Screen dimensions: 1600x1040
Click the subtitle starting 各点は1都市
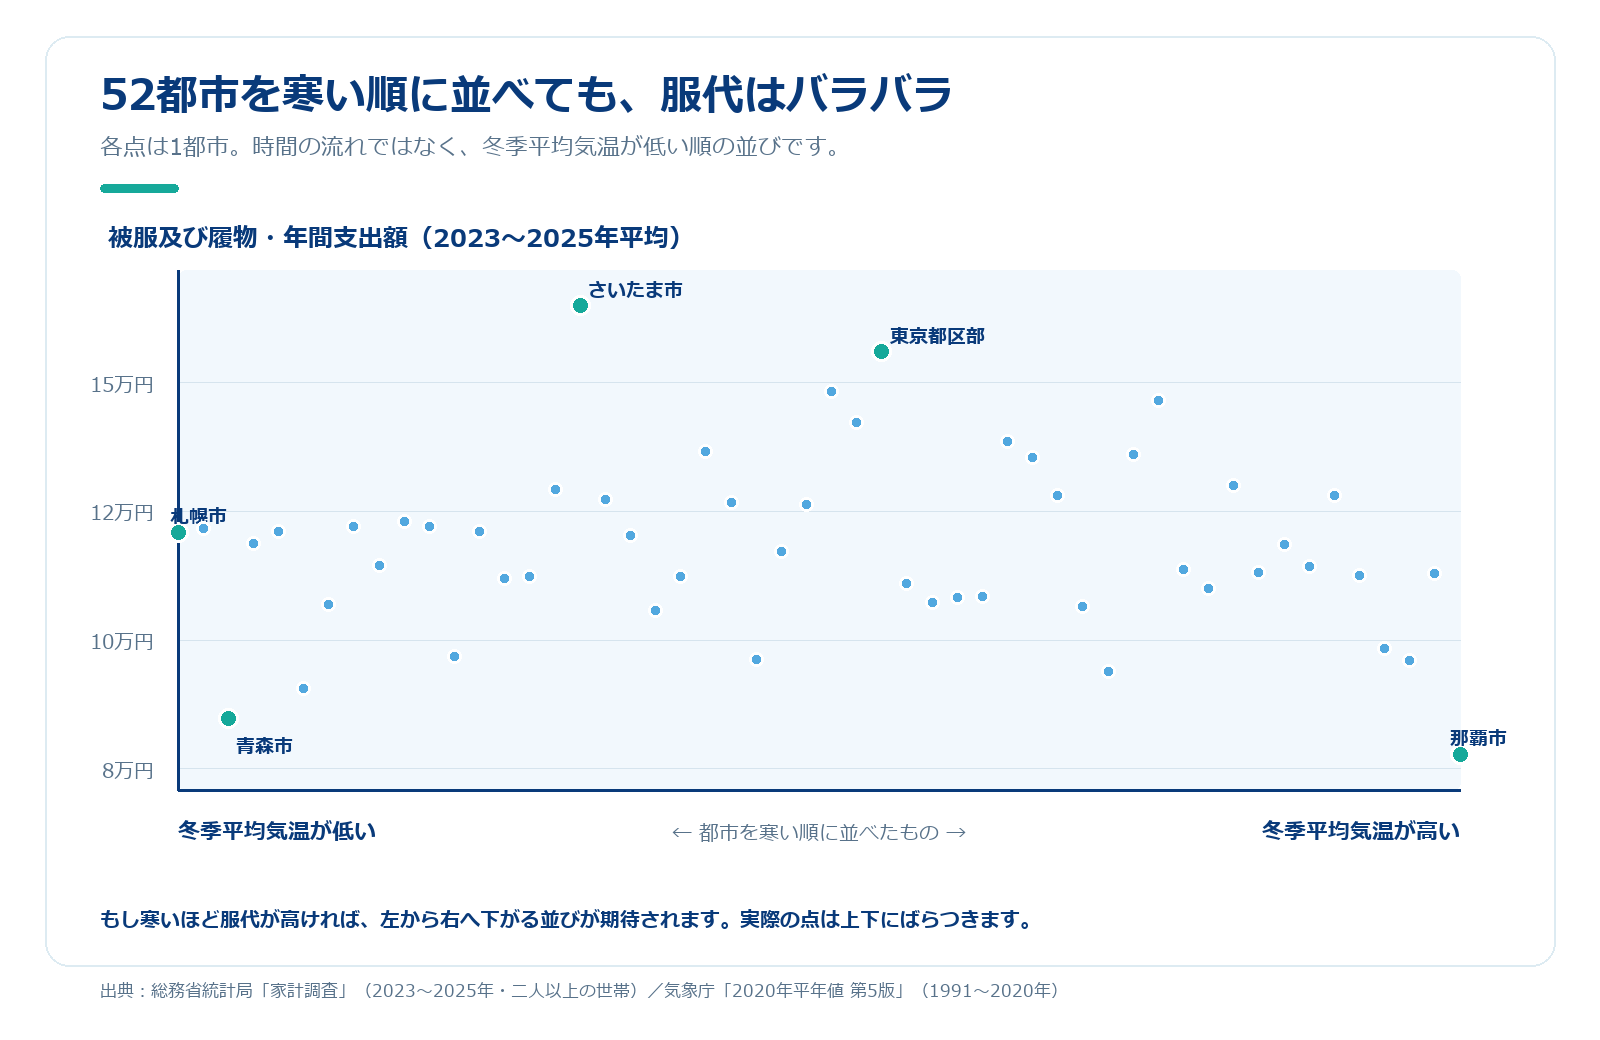pos(472,146)
